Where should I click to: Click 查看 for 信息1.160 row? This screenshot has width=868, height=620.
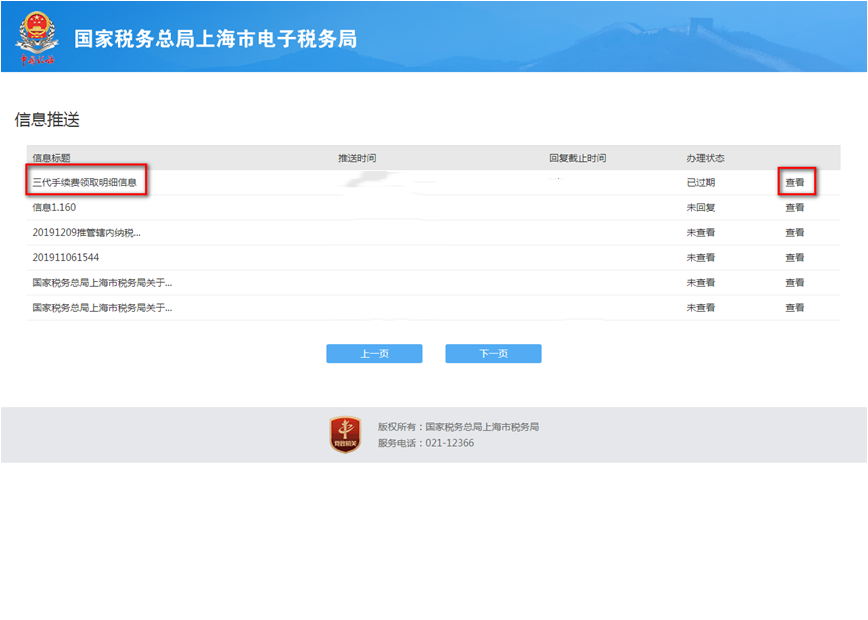tap(794, 208)
